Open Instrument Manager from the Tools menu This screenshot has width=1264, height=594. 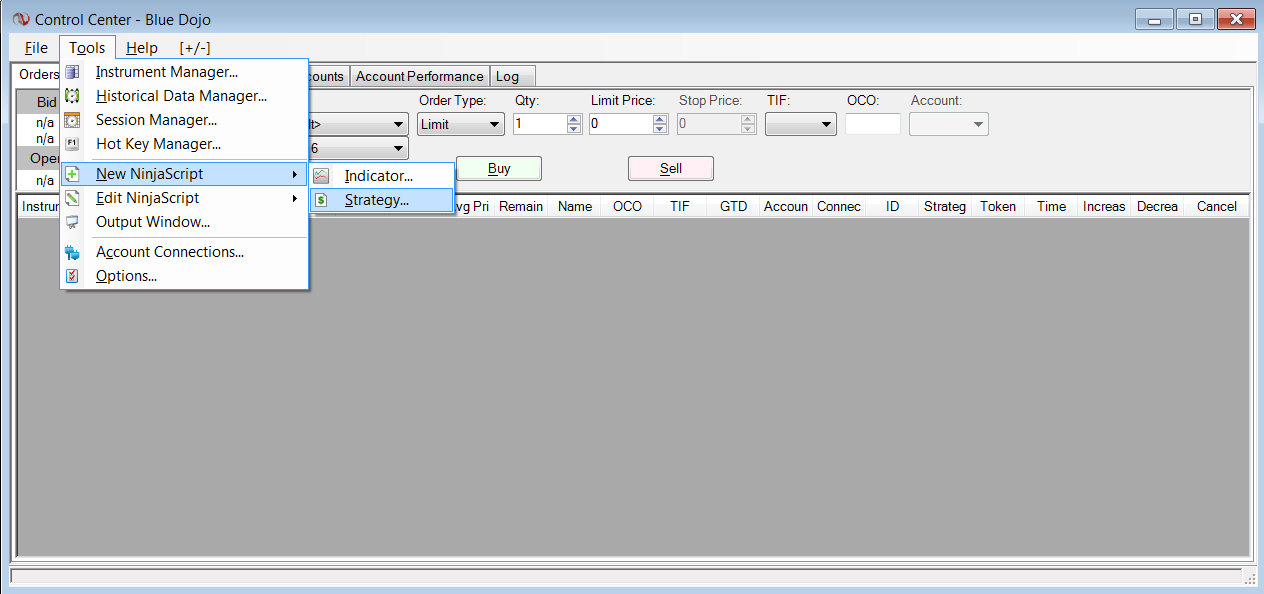coord(185,72)
